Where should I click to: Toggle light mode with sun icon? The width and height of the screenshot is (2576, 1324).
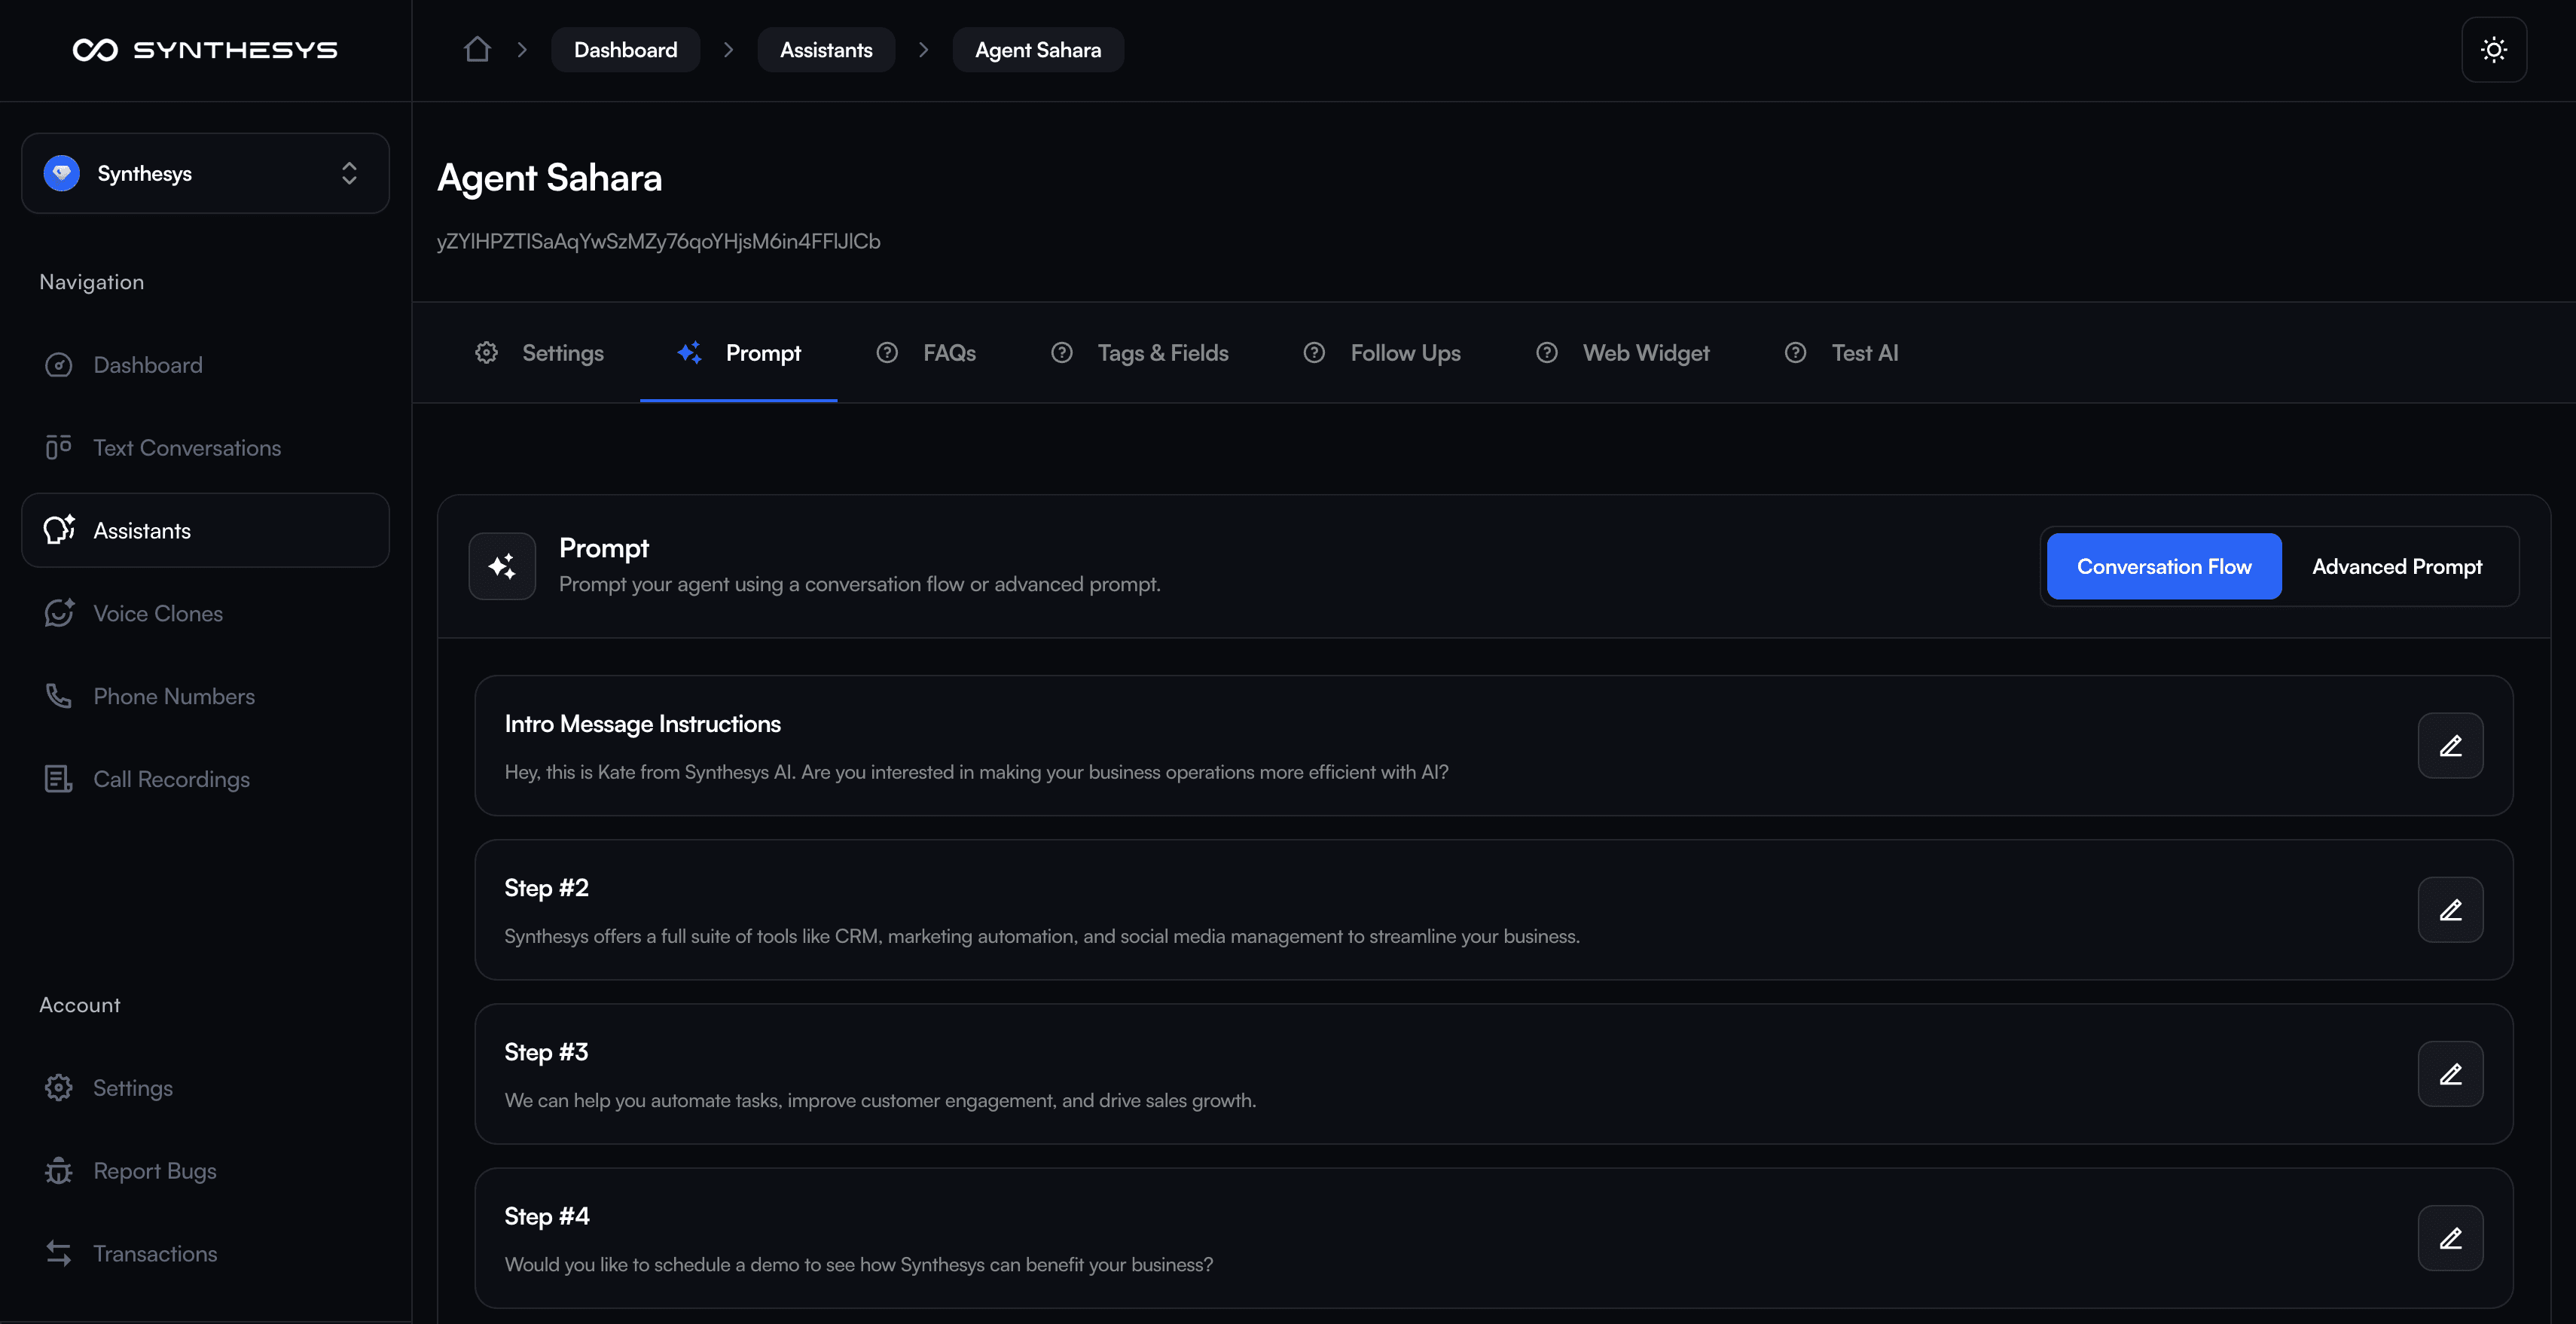pyautogui.click(x=2493, y=50)
